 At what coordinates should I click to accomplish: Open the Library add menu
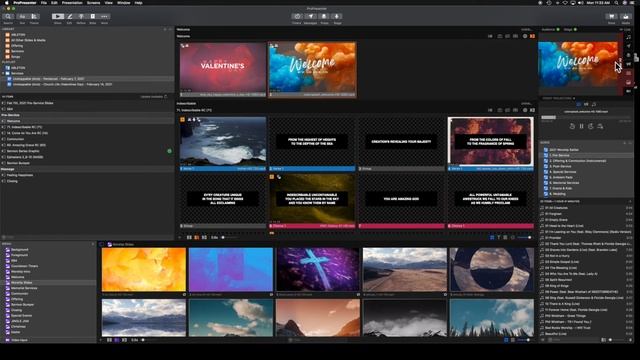165,29
